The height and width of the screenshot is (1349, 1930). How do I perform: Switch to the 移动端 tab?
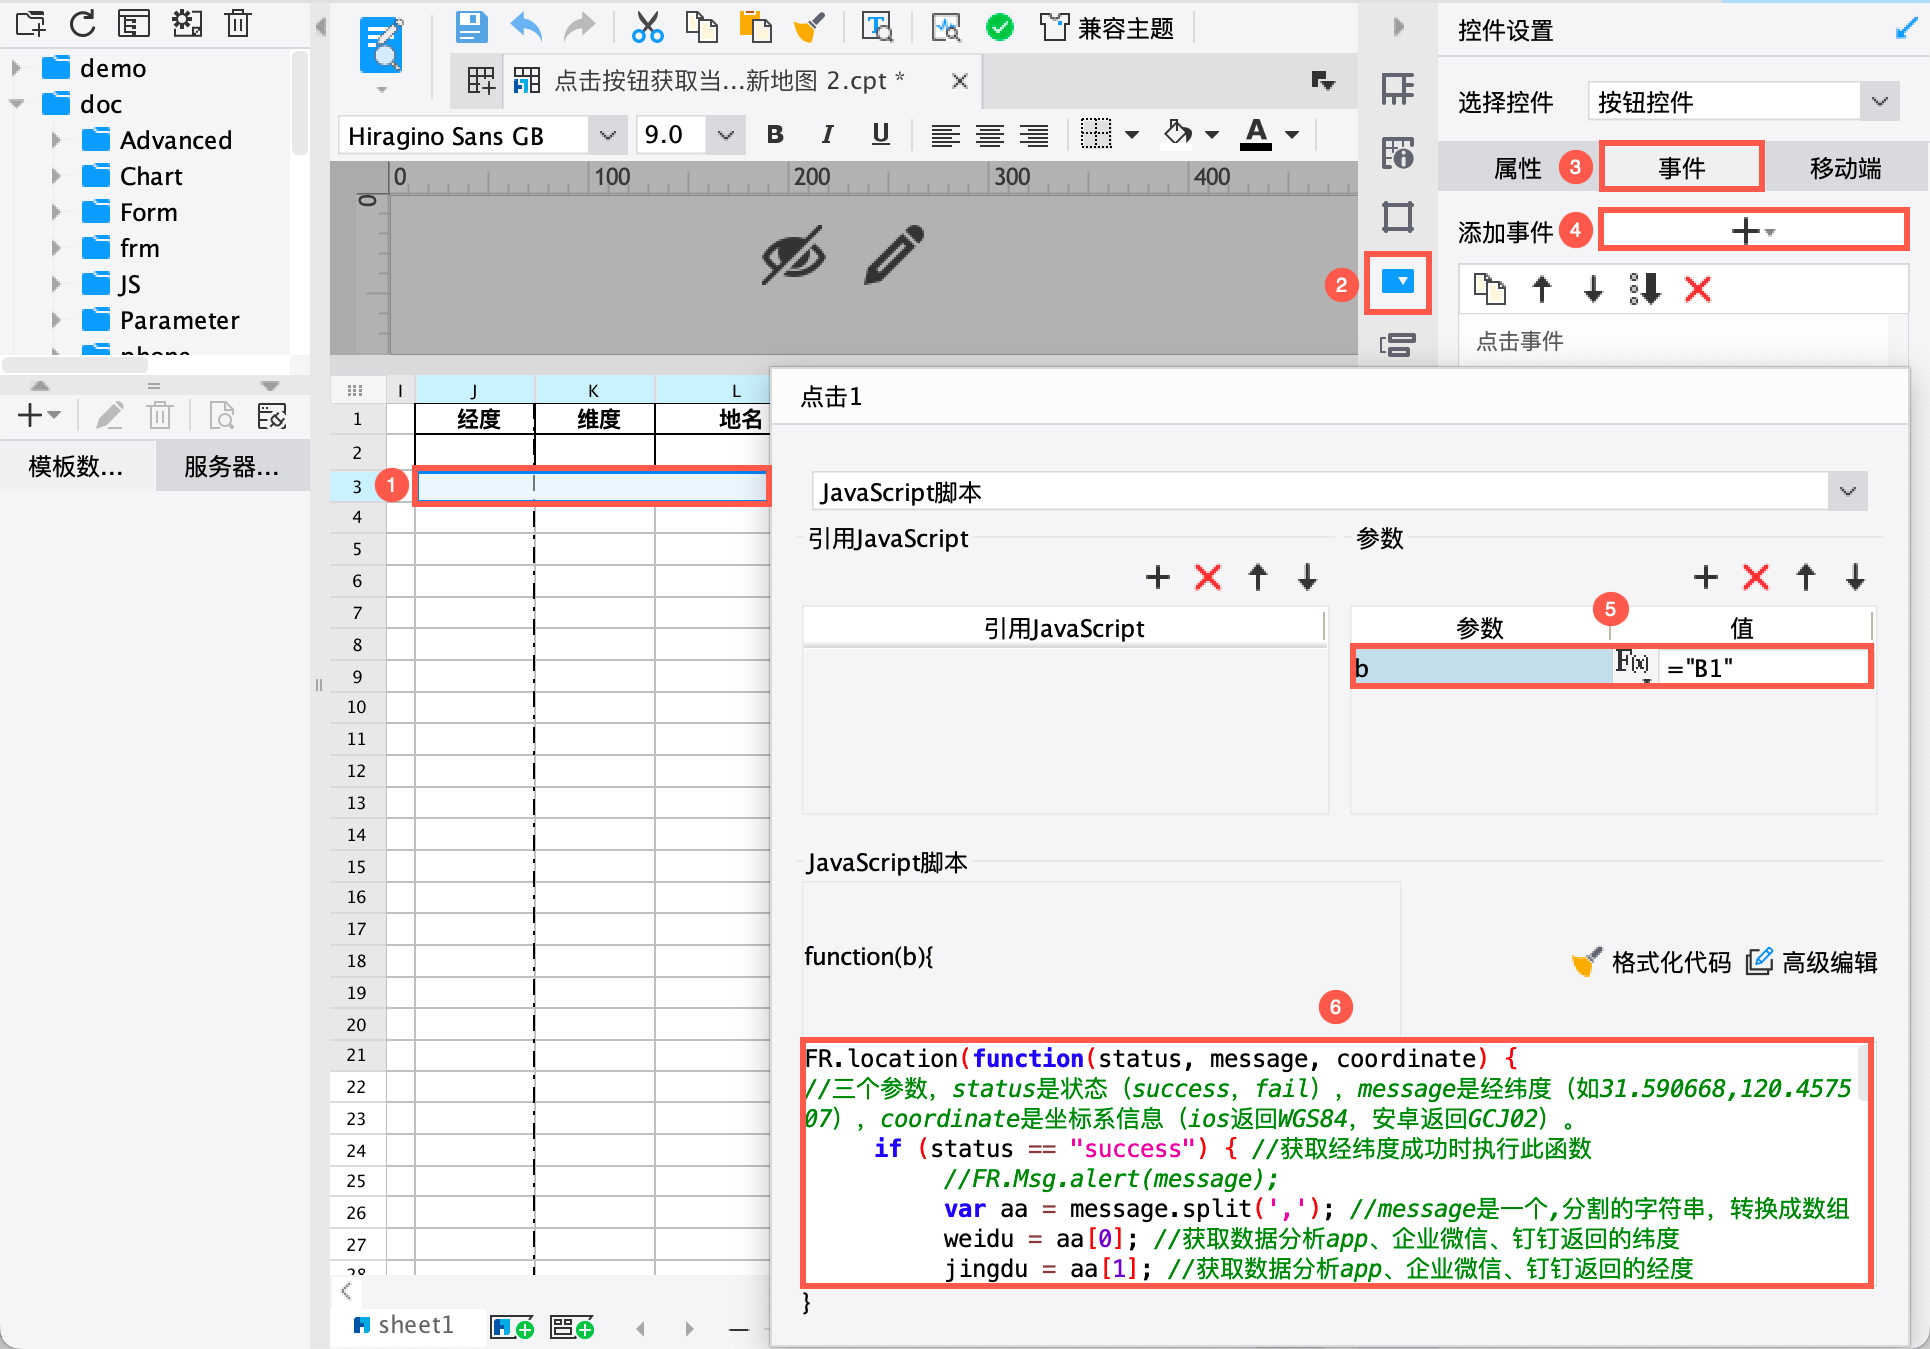pyautogui.click(x=1844, y=168)
